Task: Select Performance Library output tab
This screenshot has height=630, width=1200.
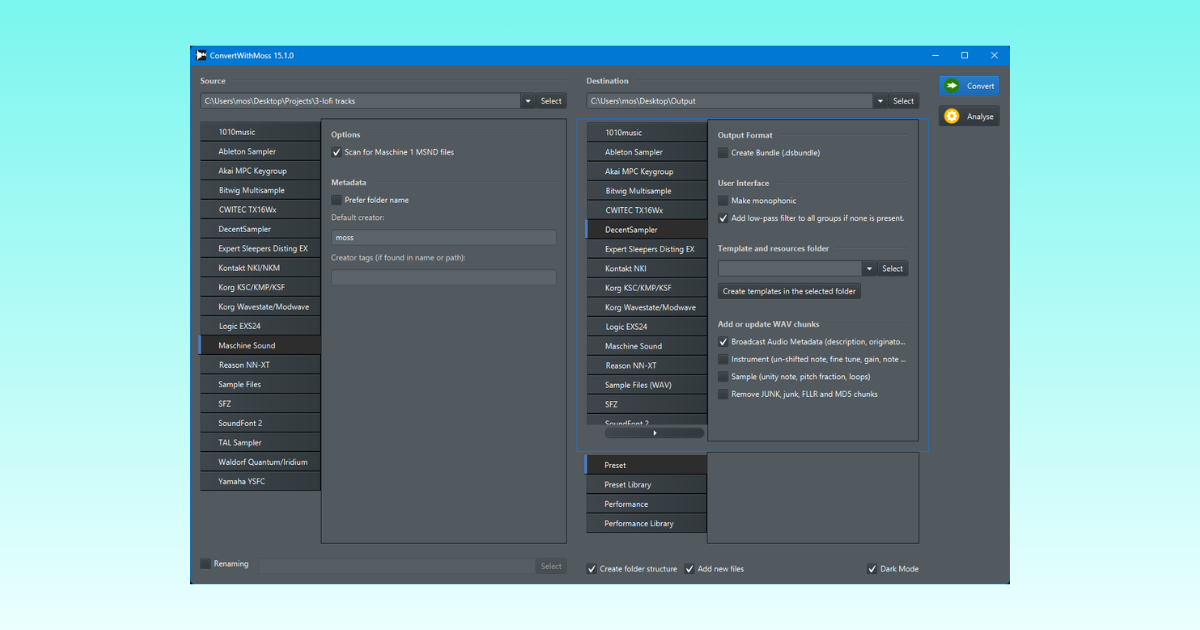Action: pyautogui.click(x=646, y=524)
